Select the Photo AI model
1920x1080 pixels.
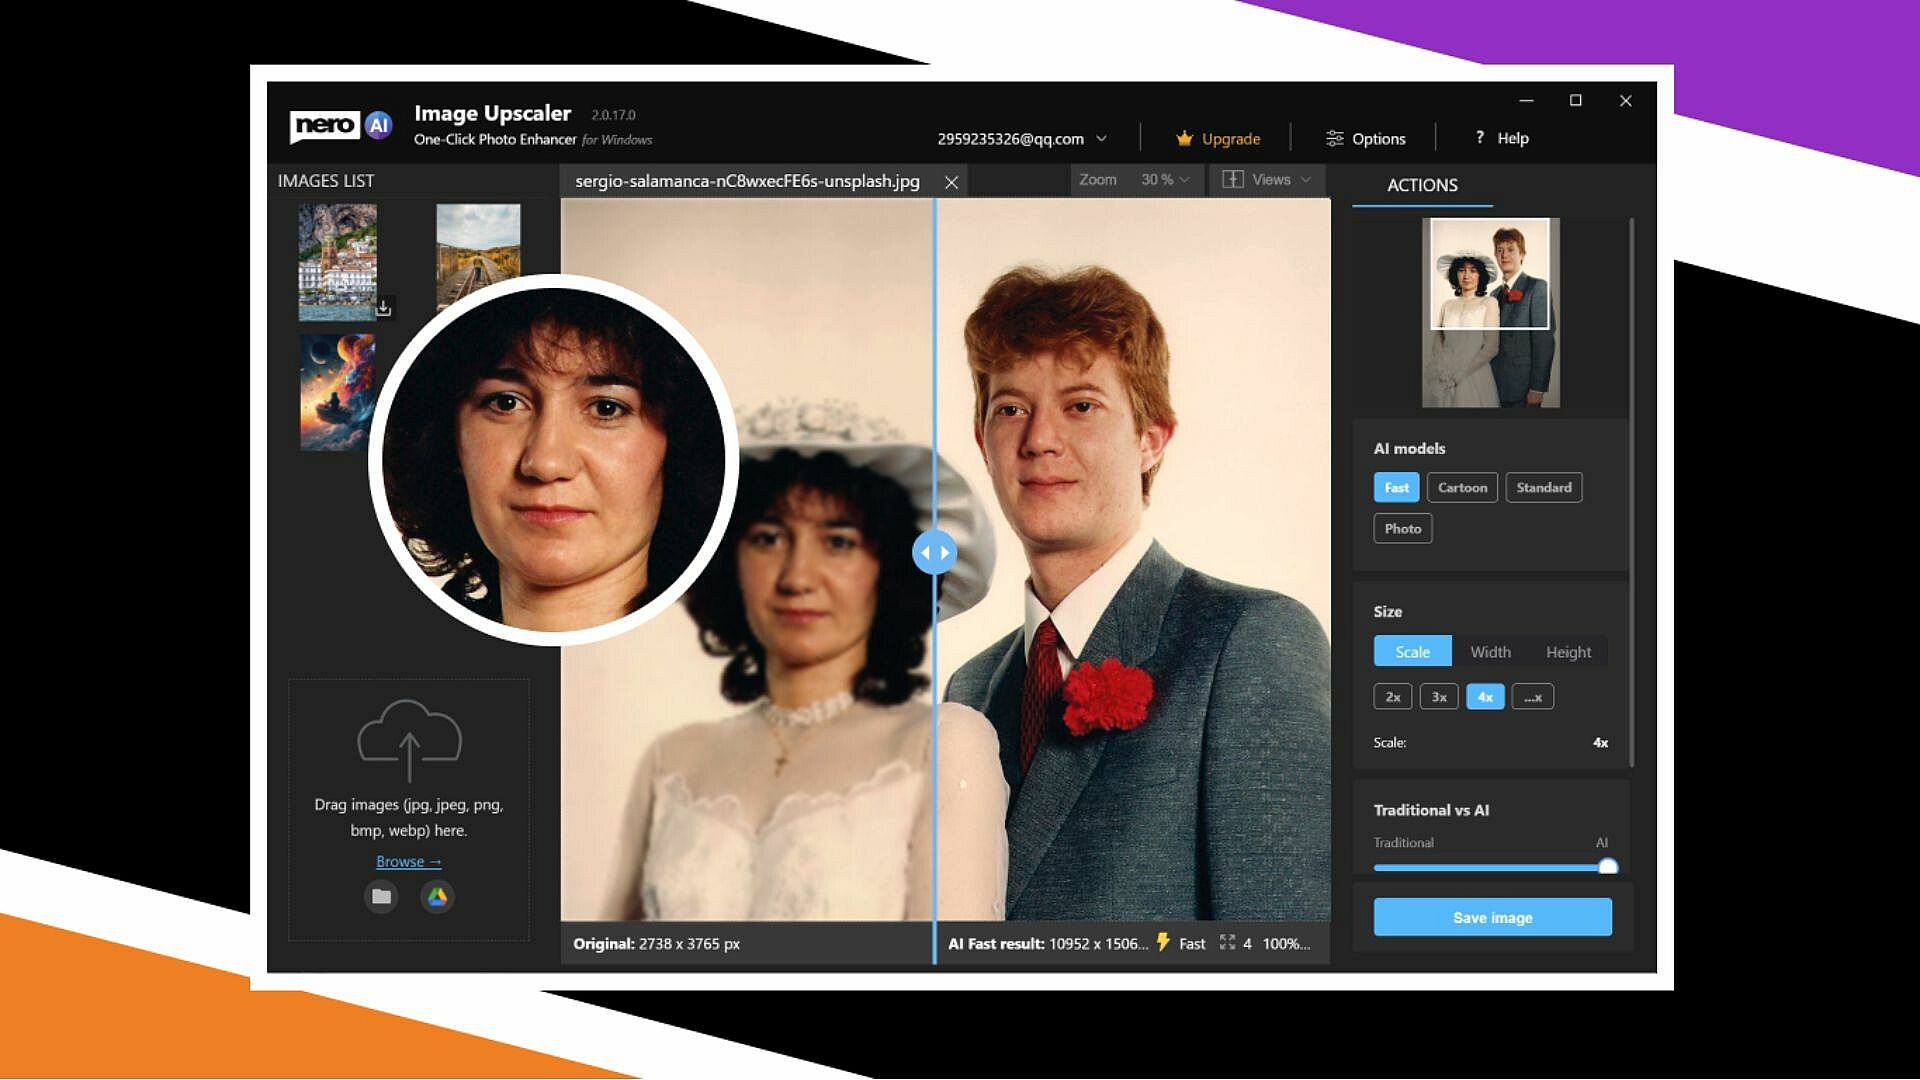click(x=1402, y=529)
